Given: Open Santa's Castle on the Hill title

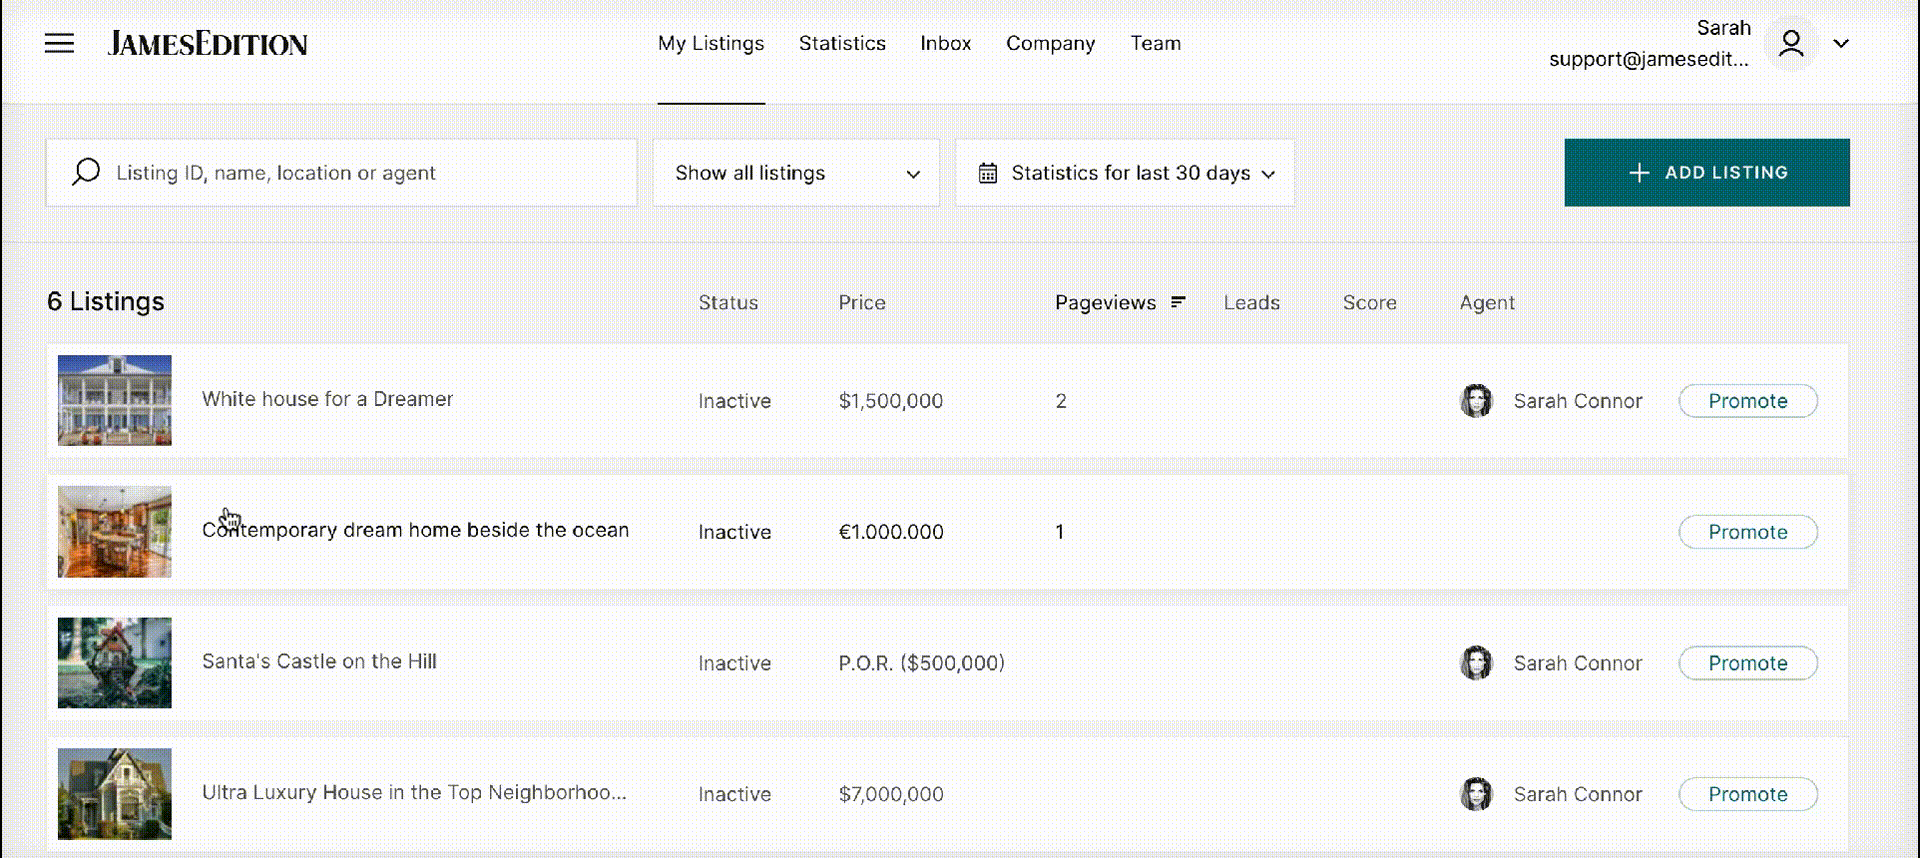Looking at the screenshot, I should [x=319, y=661].
